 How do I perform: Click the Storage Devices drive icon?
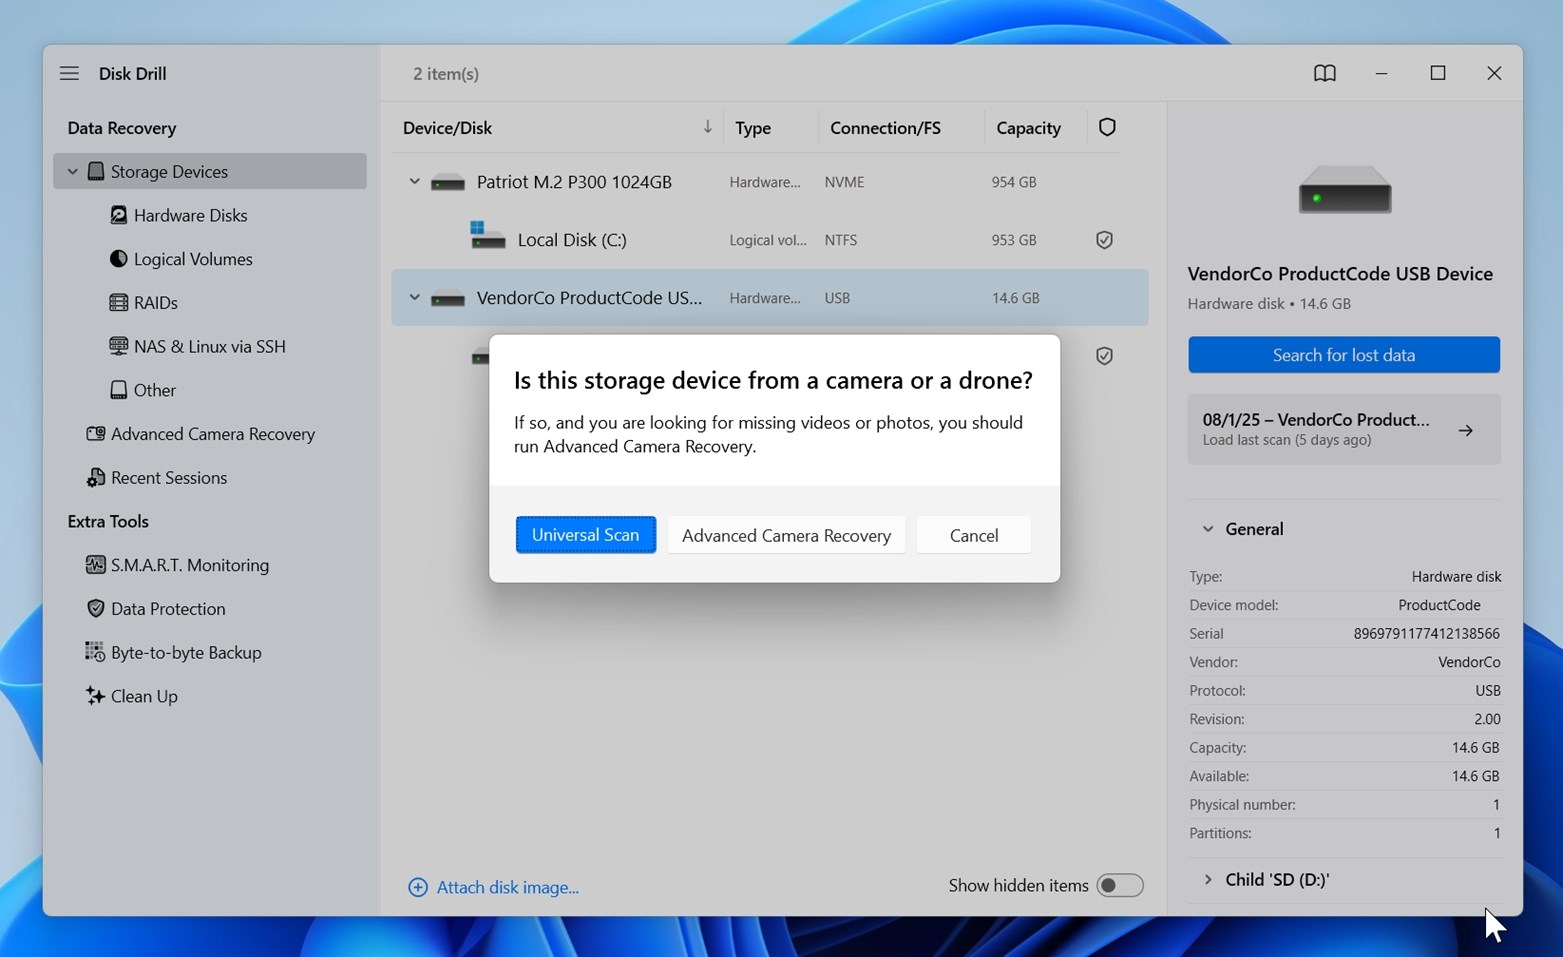point(96,171)
